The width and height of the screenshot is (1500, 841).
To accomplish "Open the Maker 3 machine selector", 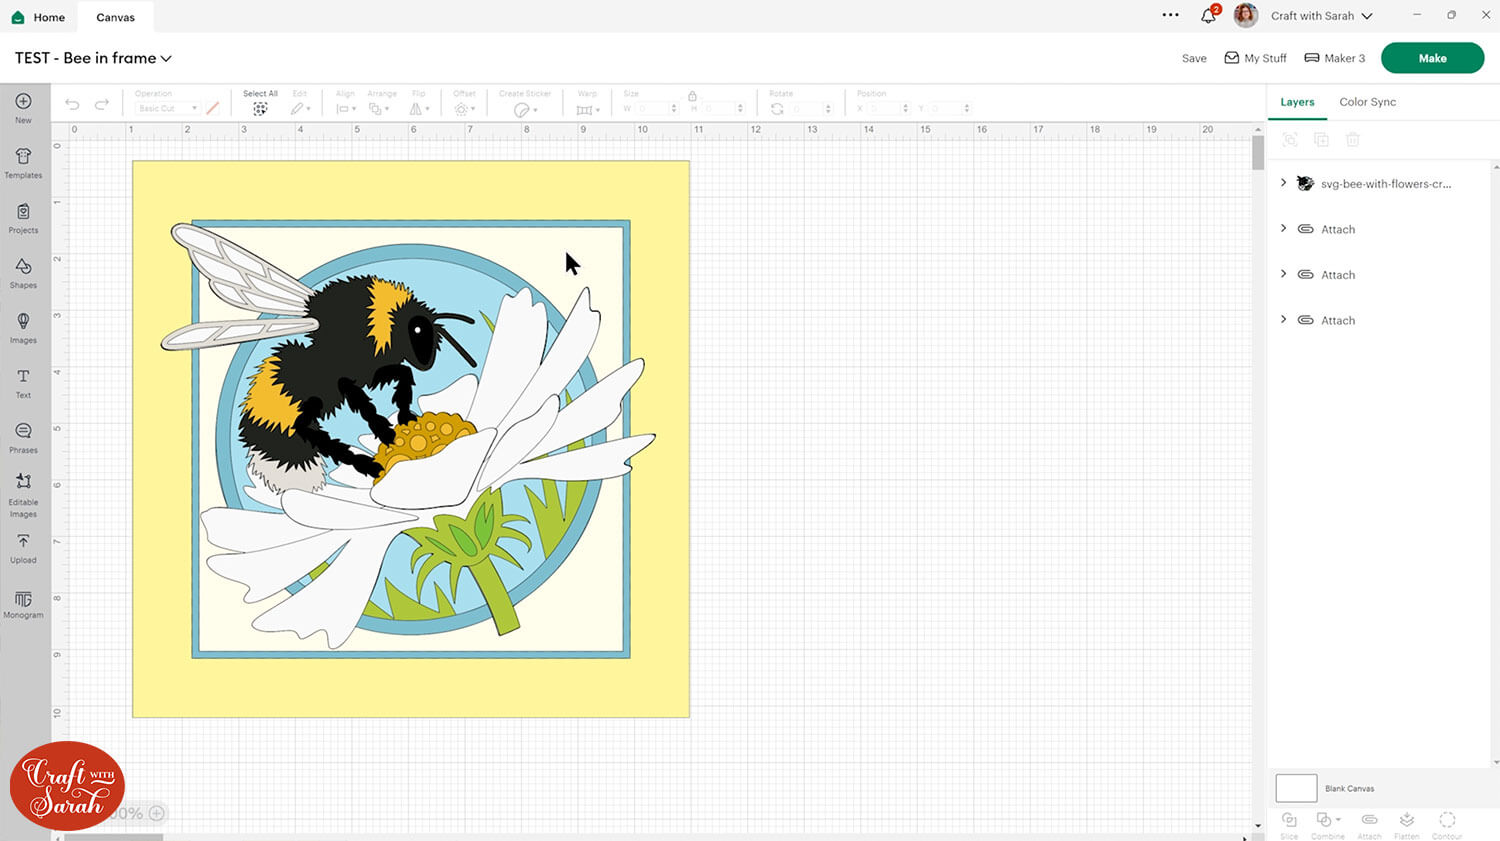I will coord(1335,58).
